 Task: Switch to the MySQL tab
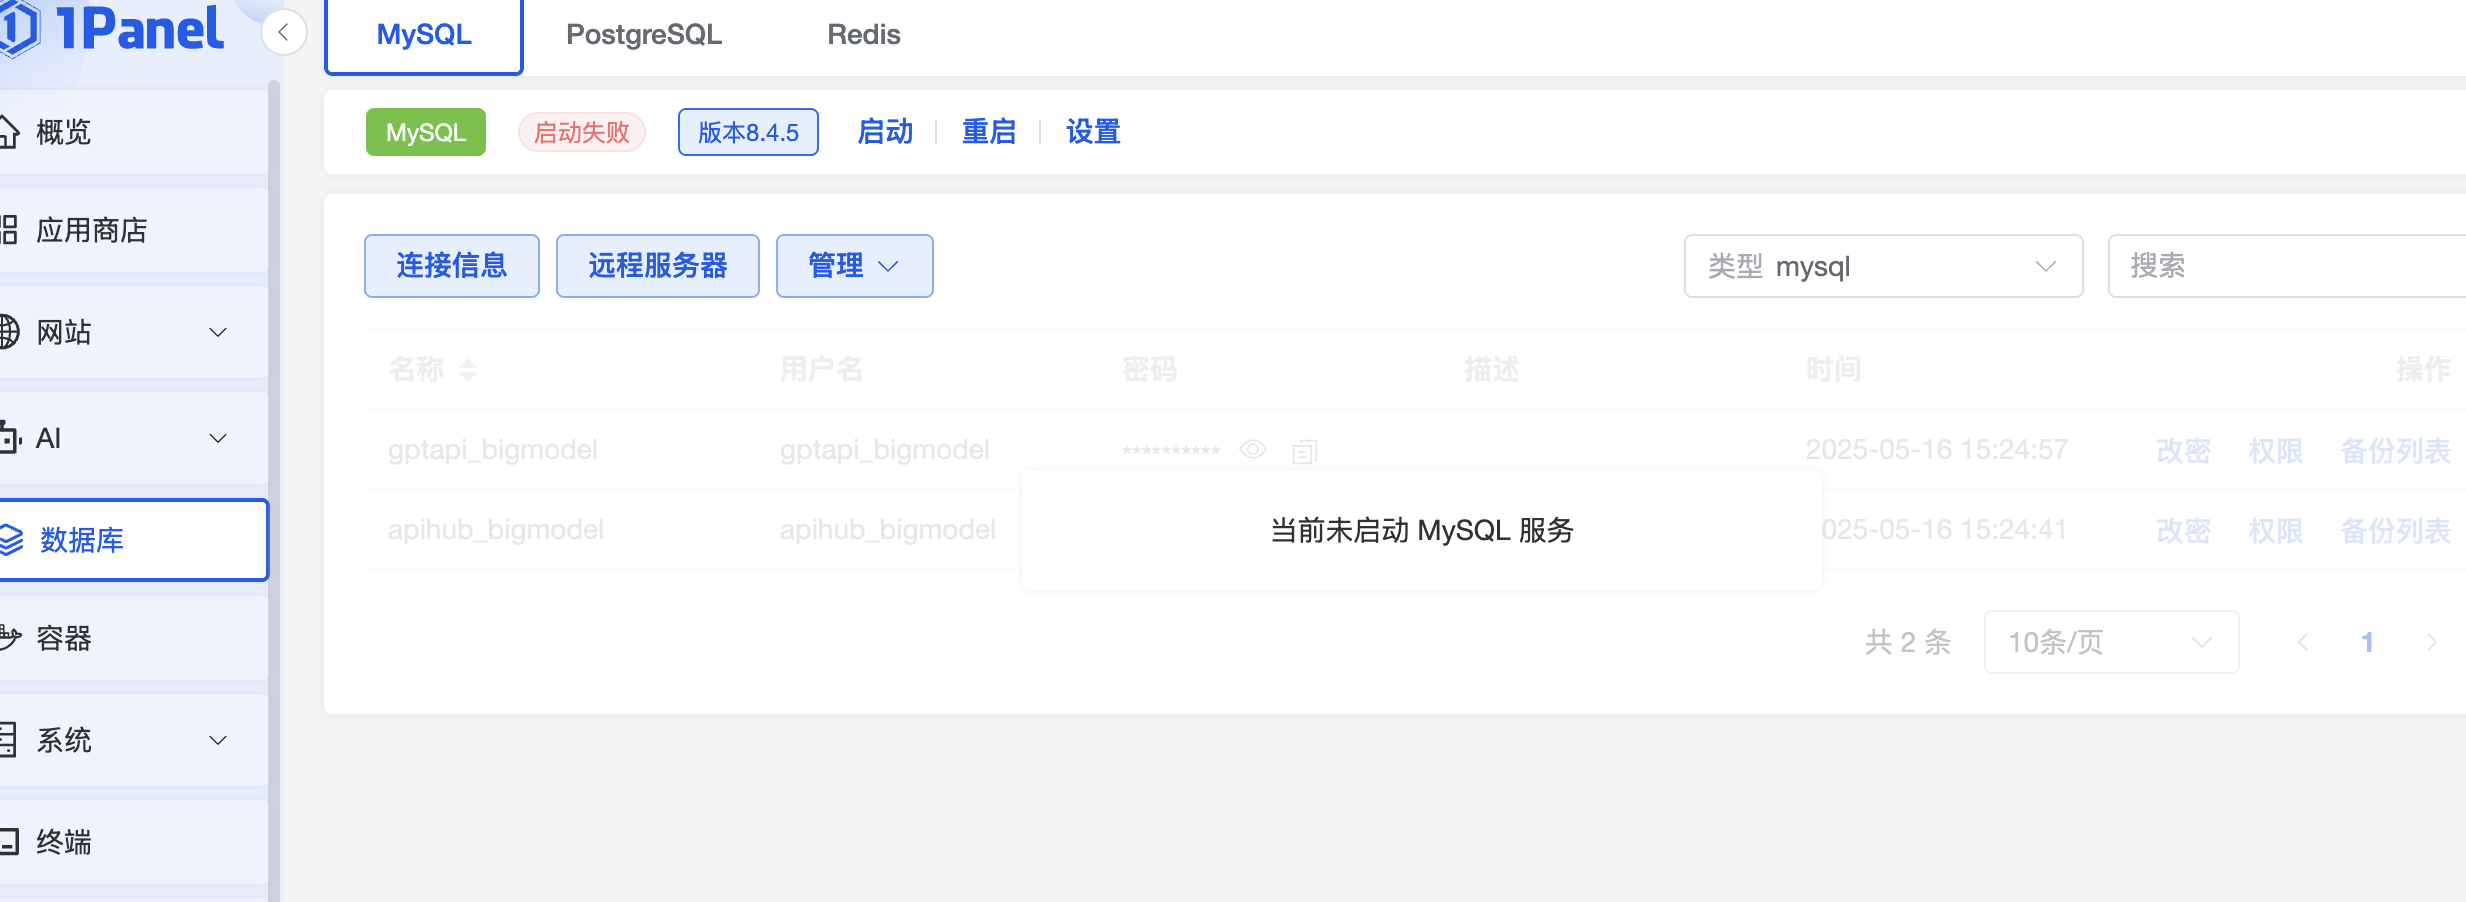424,35
